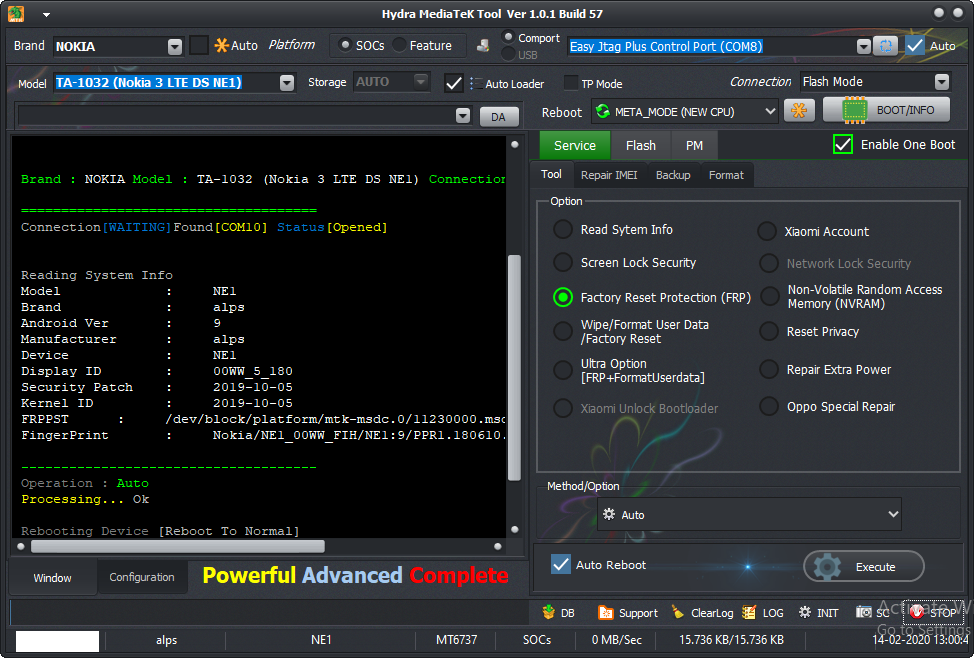The width and height of the screenshot is (974, 658).
Task: Click ClearLog broom tool
Action: tap(703, 613)
